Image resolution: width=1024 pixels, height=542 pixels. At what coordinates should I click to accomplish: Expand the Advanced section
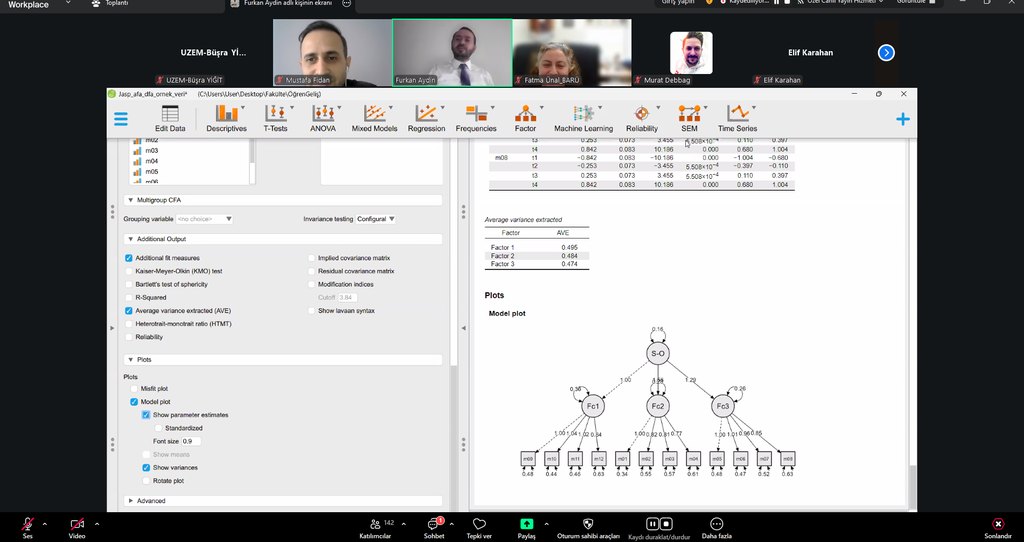(150, 501)
